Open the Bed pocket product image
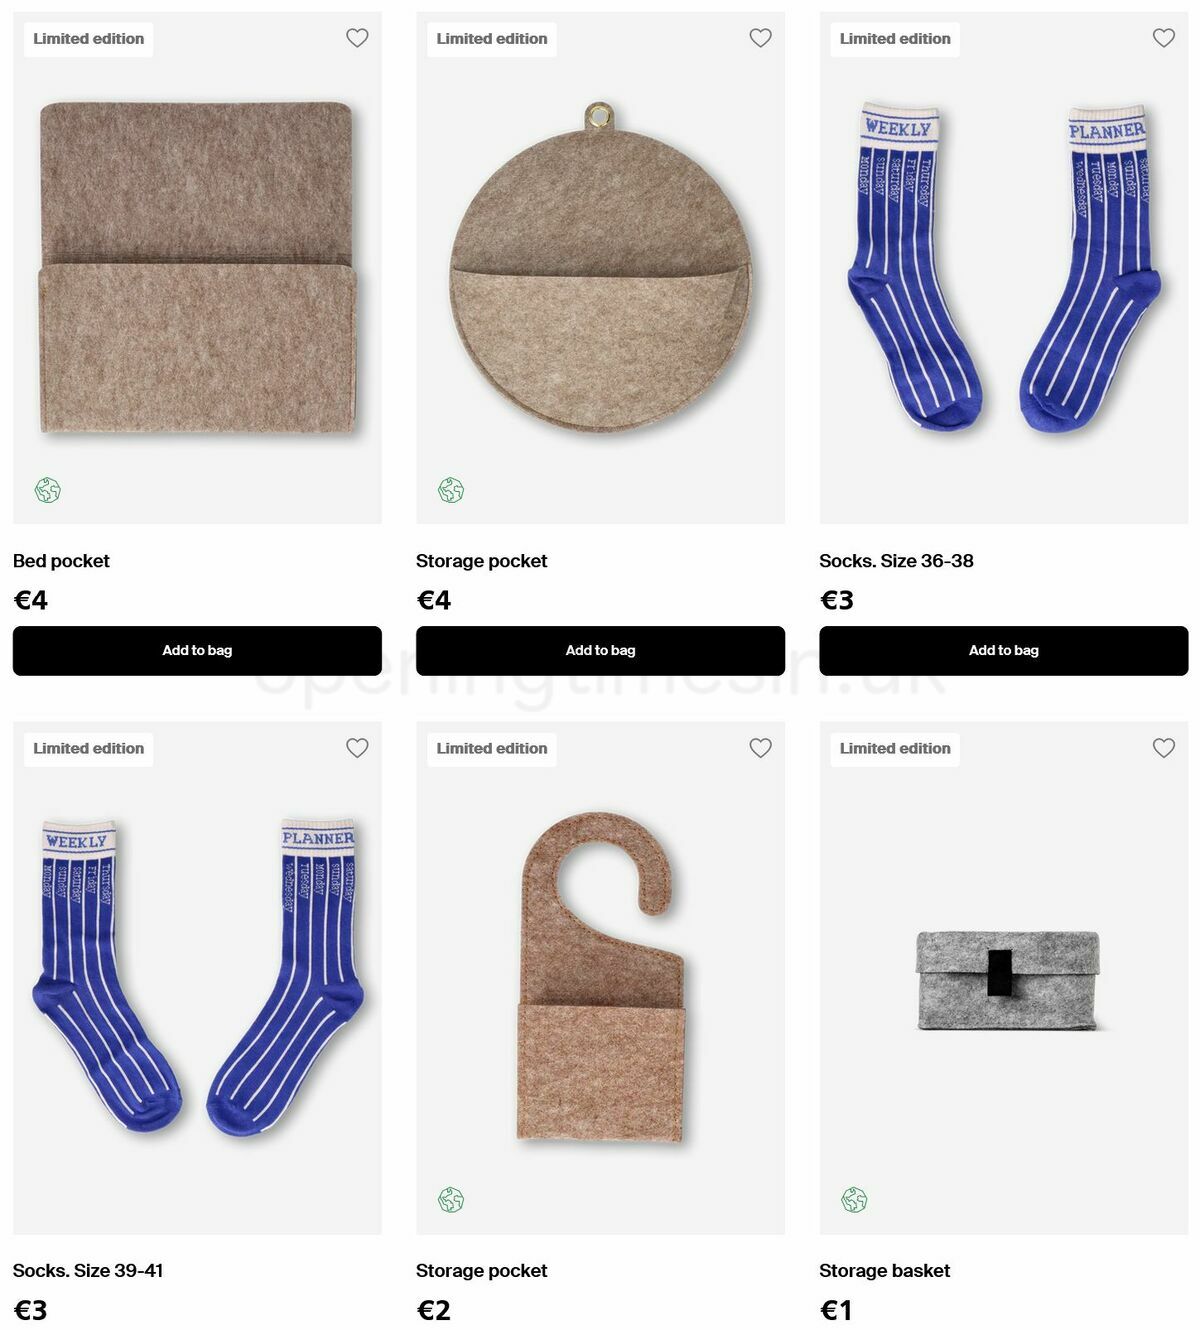The image size is (1200, 1330). pos(197,268)
